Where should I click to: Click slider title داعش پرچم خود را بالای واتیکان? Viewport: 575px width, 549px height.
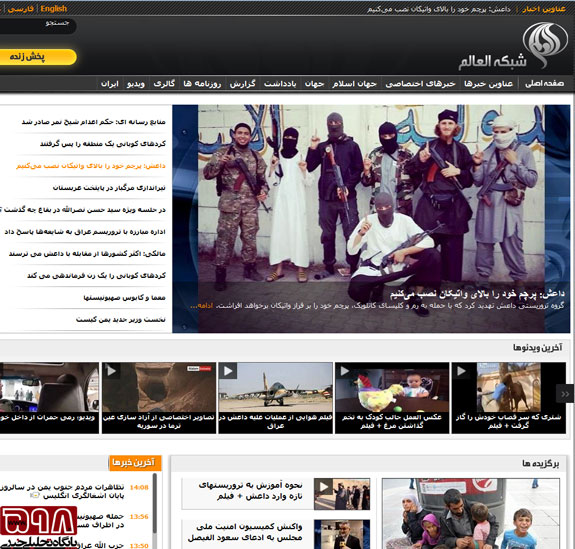pyautogui.click(x=477, y=294)
